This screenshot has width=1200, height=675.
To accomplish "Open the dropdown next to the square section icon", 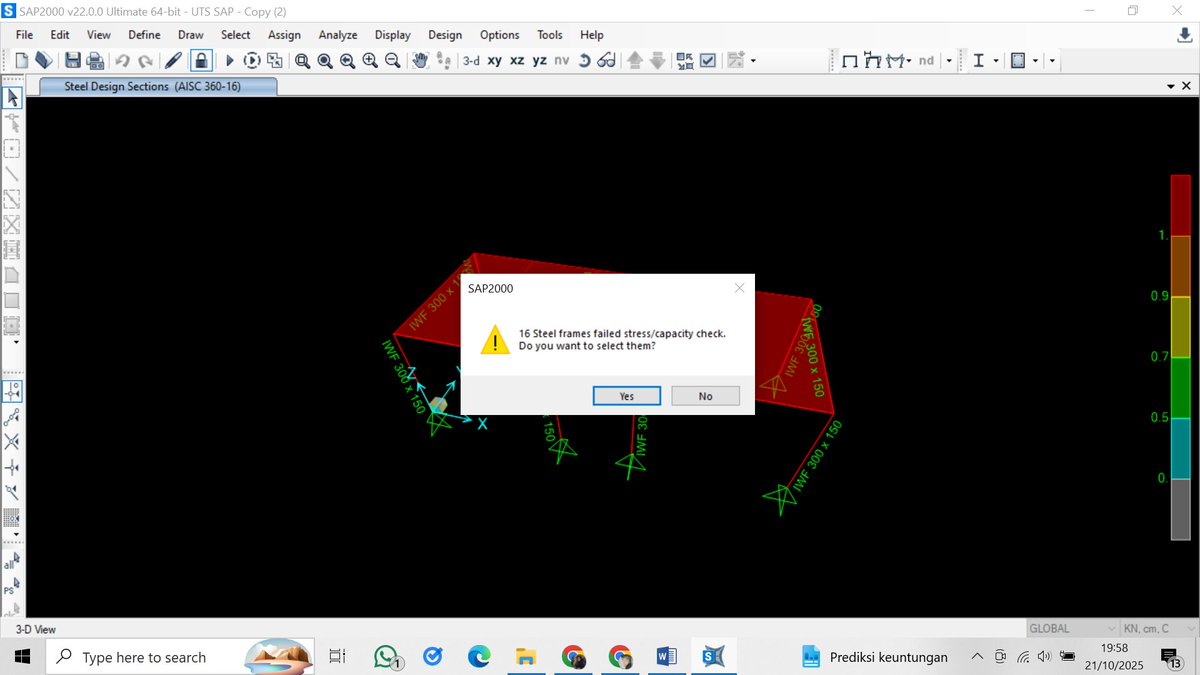I will click(1035, 61).
